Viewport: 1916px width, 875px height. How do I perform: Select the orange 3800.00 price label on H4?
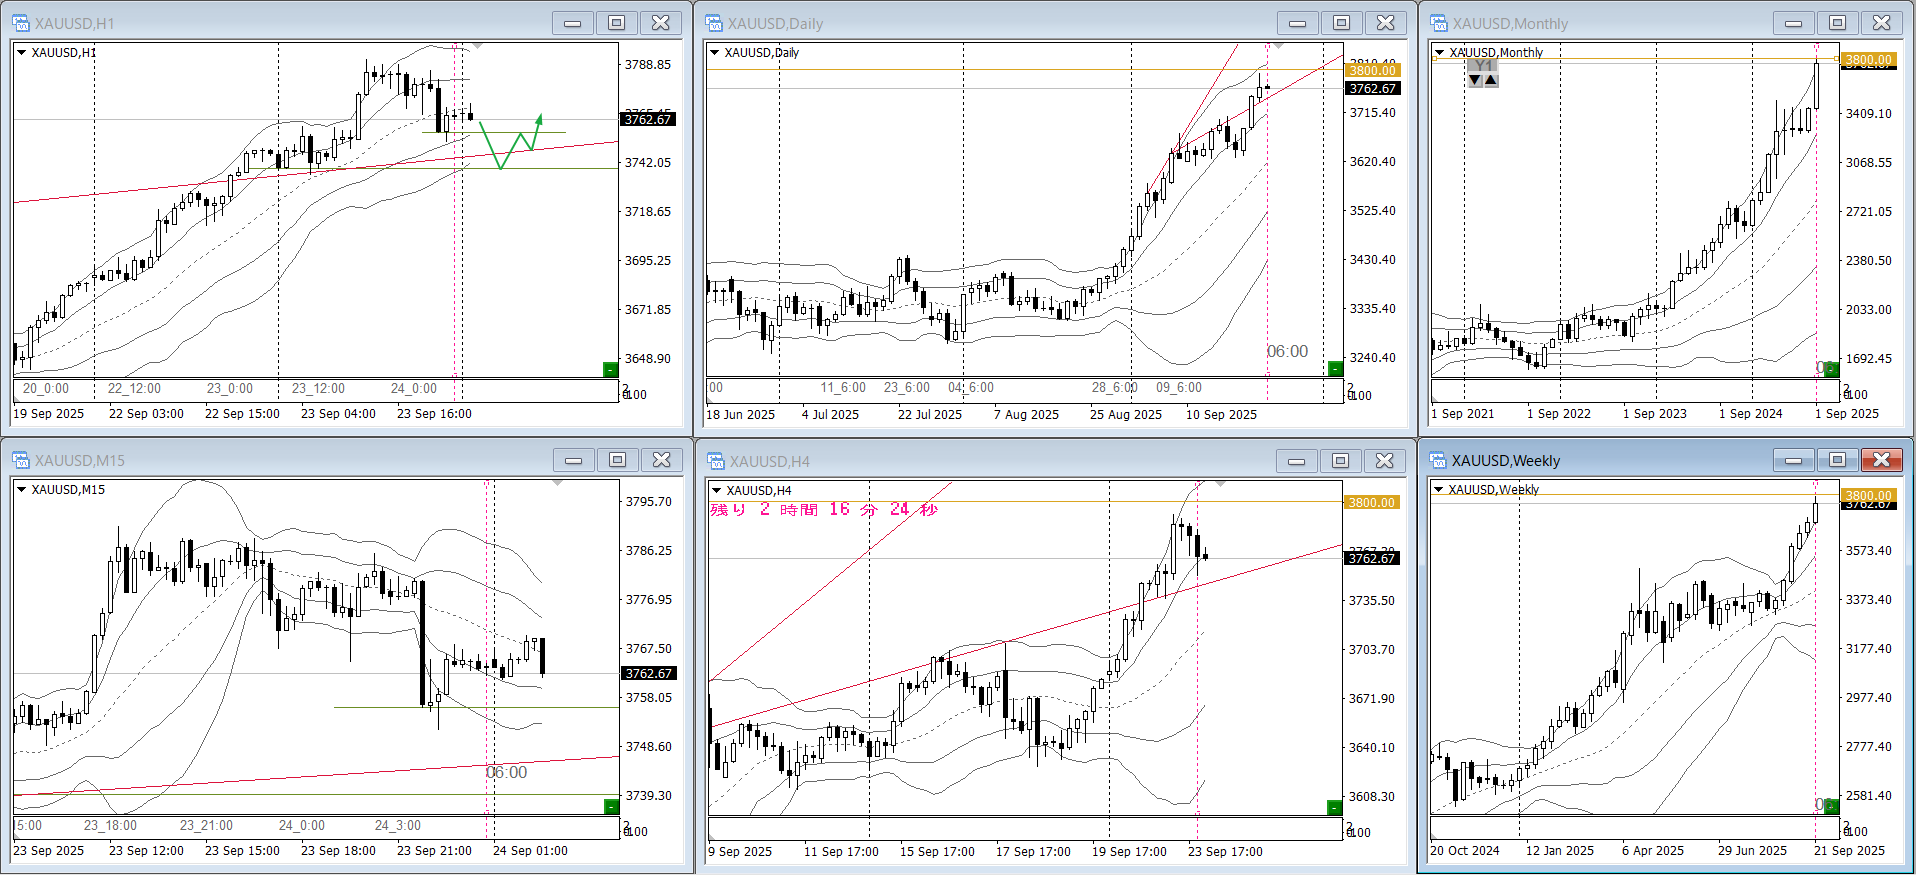click(1371, 502)
